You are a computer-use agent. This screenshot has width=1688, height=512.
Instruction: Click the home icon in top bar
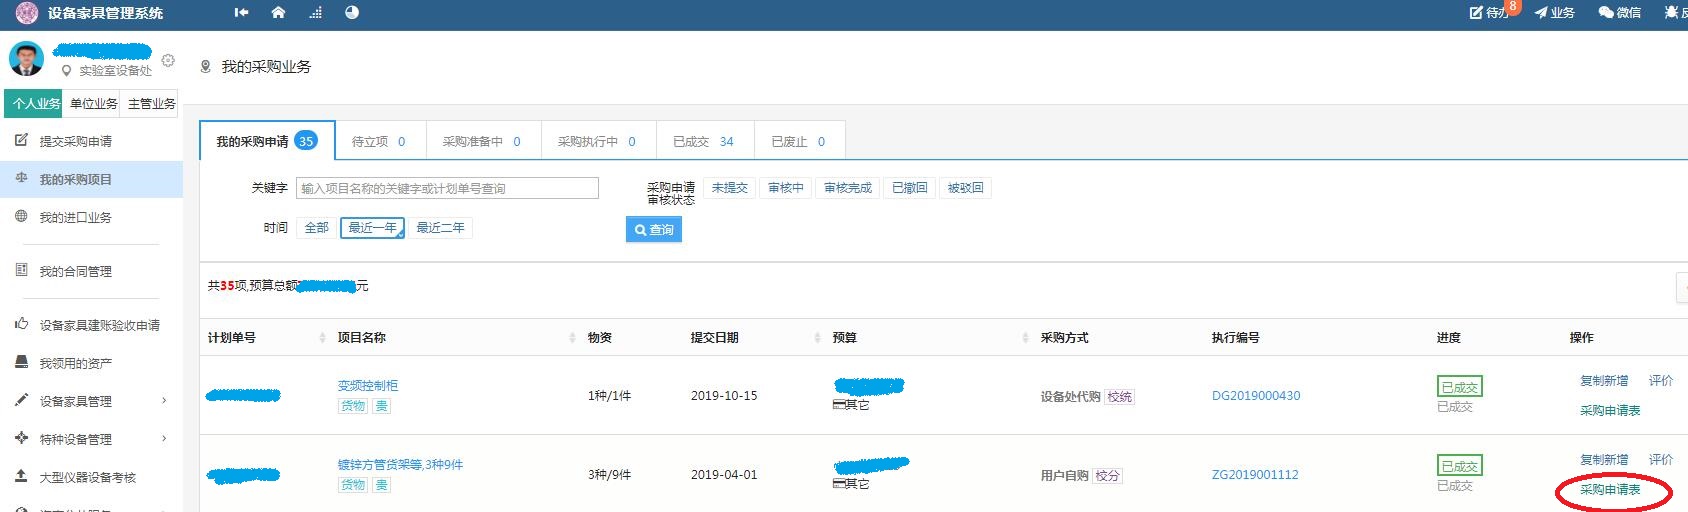[278, 13]
